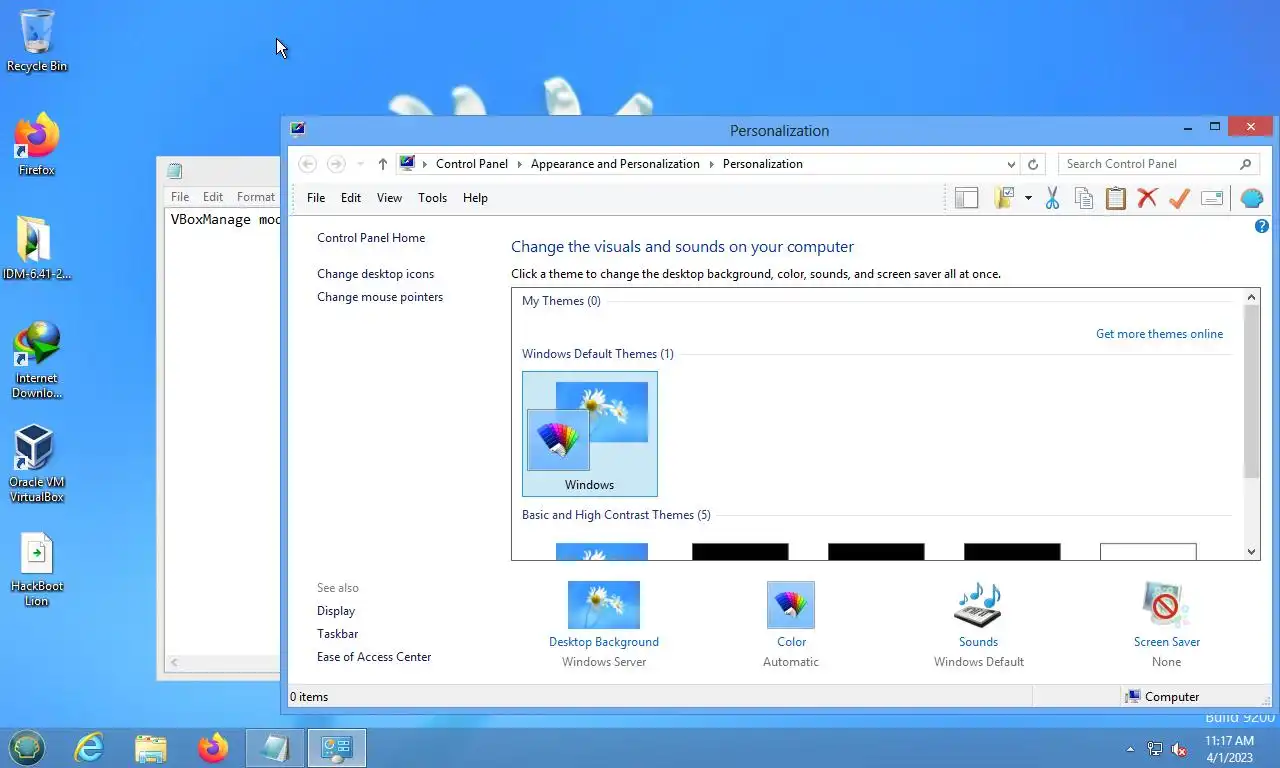Click the navigation pane toggle toolbar icon
Viewport: 1280px width, 768px height.
[966, 198]
